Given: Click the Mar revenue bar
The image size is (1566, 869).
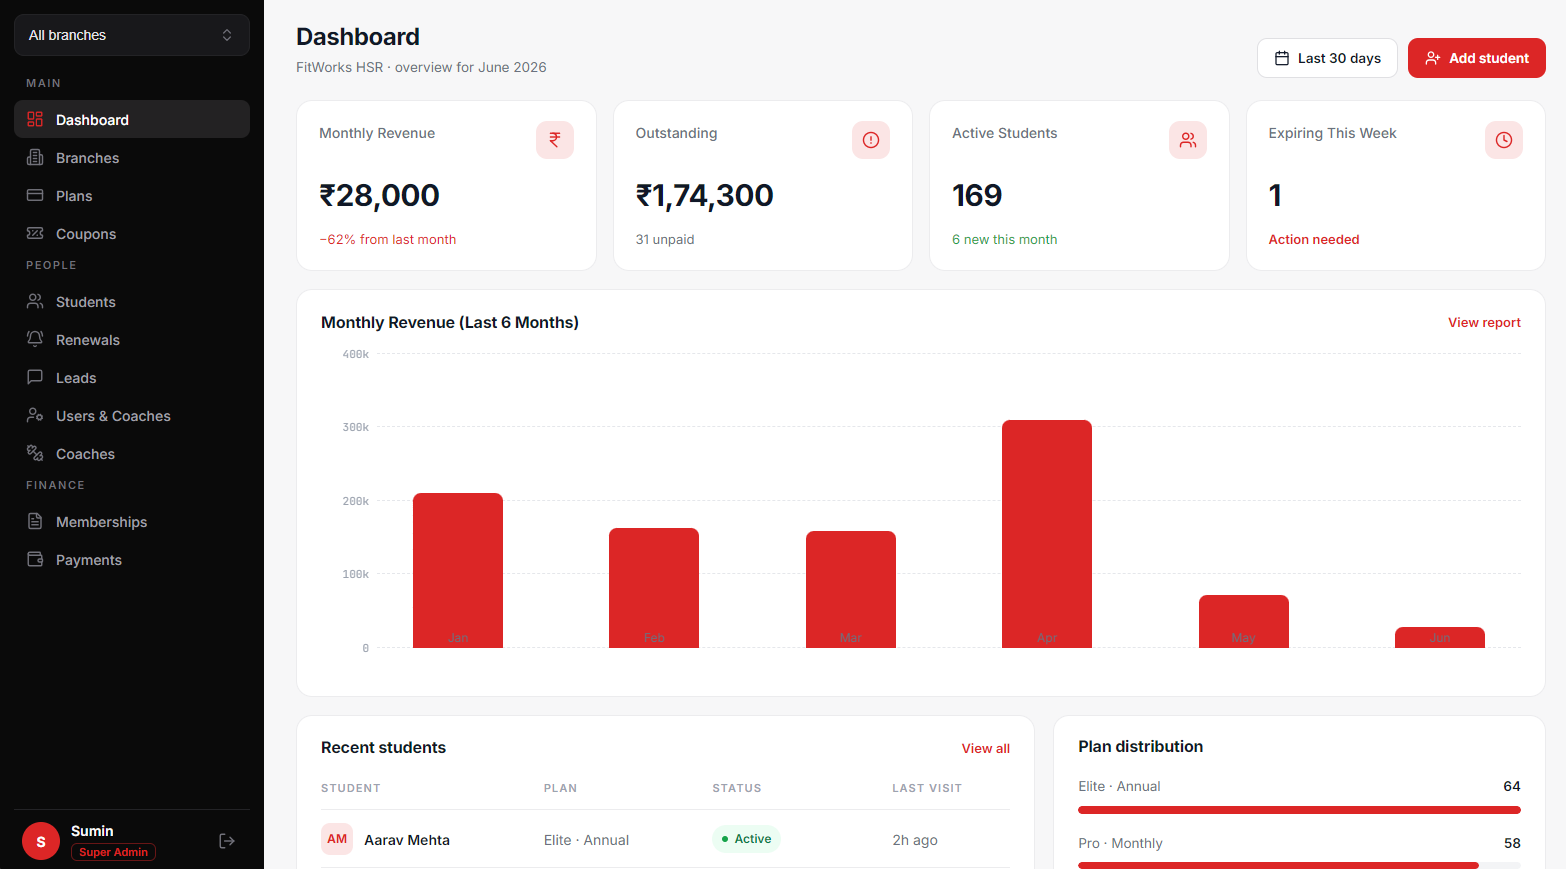Looking at the screenshot, I should 851,589.
